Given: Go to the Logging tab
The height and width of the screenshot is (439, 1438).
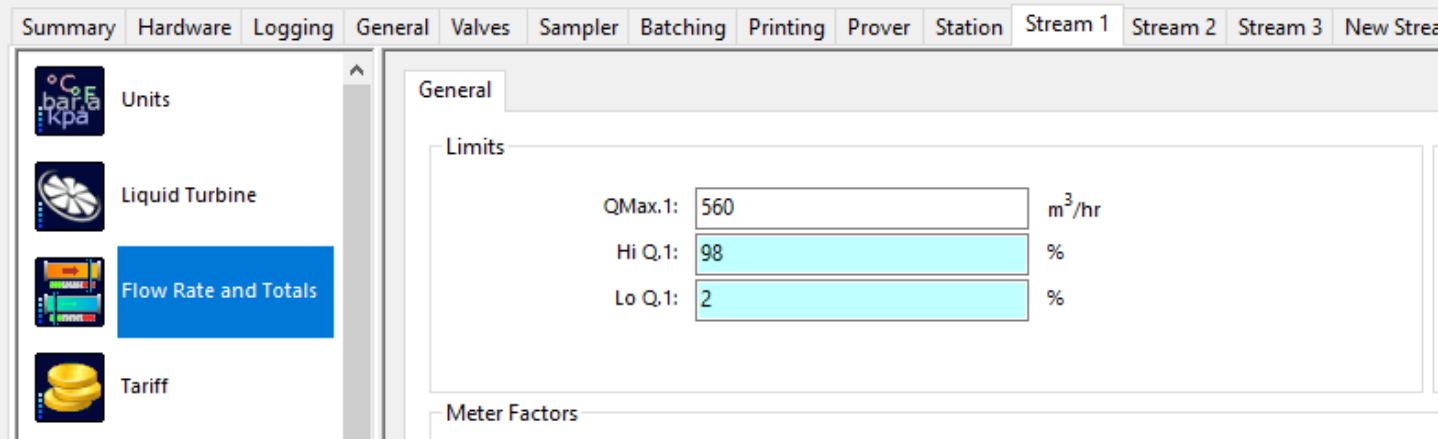Looking at the screenshot, I should [x=293, y=27].
